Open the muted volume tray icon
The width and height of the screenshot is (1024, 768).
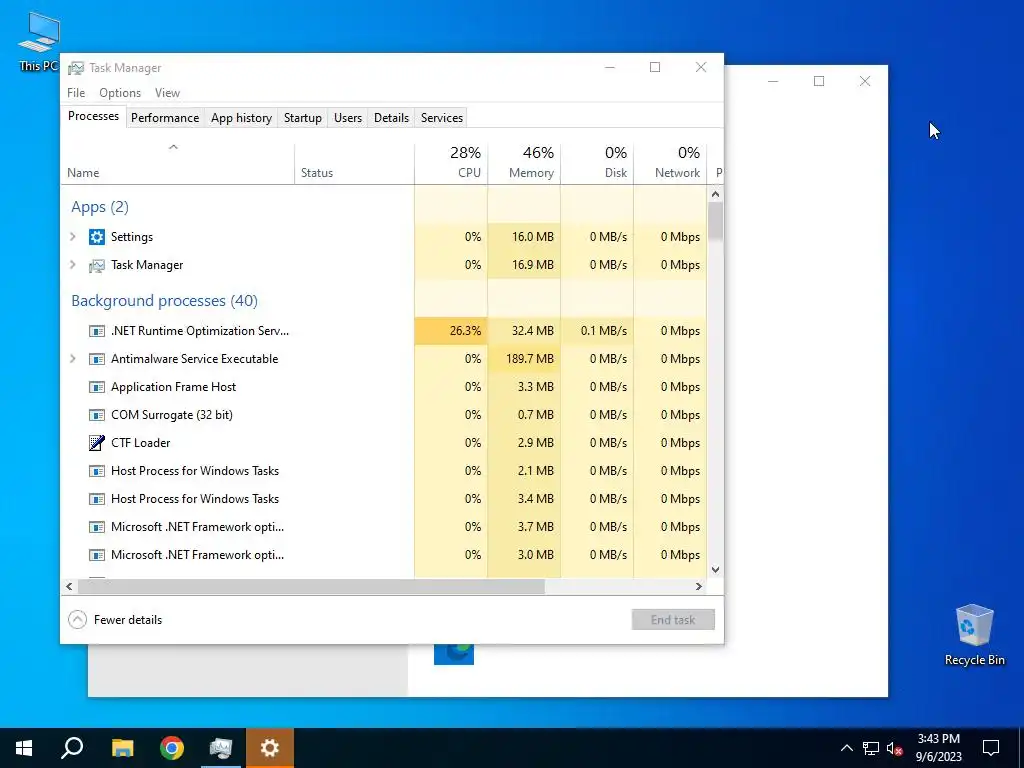tap(895, 748)
